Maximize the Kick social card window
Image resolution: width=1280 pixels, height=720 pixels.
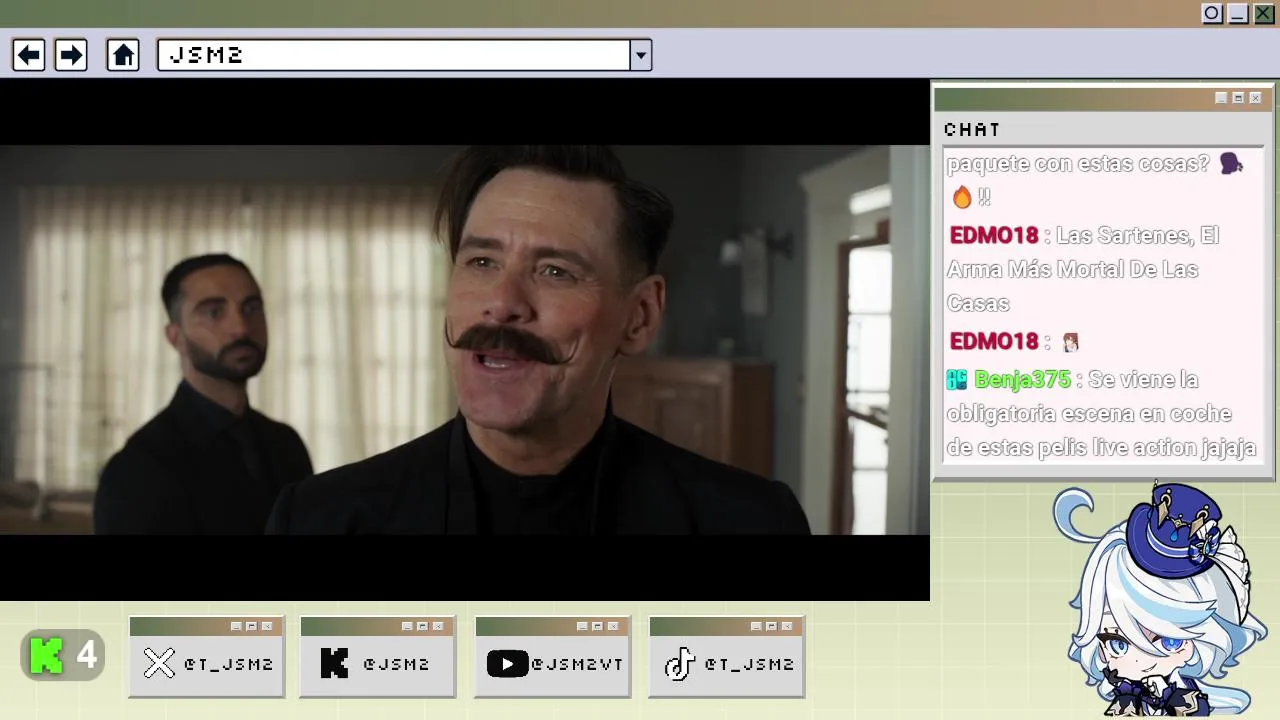click(422, 626)
